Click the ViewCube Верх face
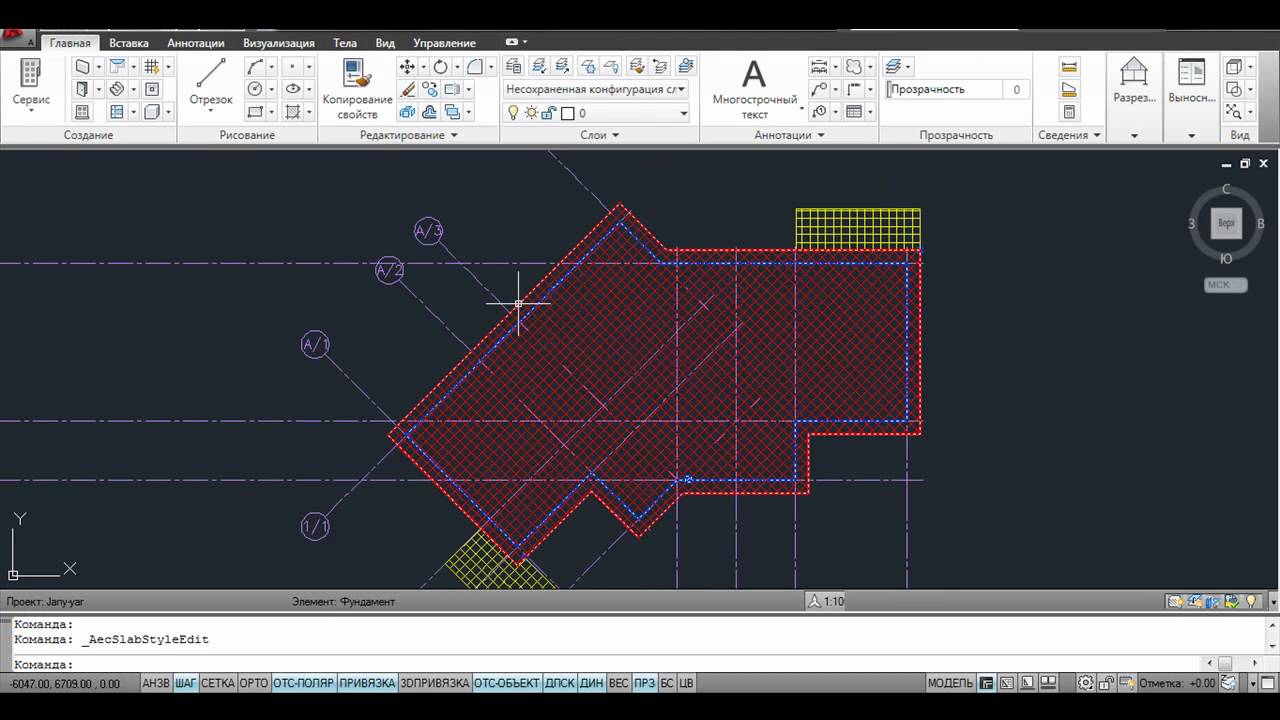This screenshot has width=1280, height=720. [1226, 223]
